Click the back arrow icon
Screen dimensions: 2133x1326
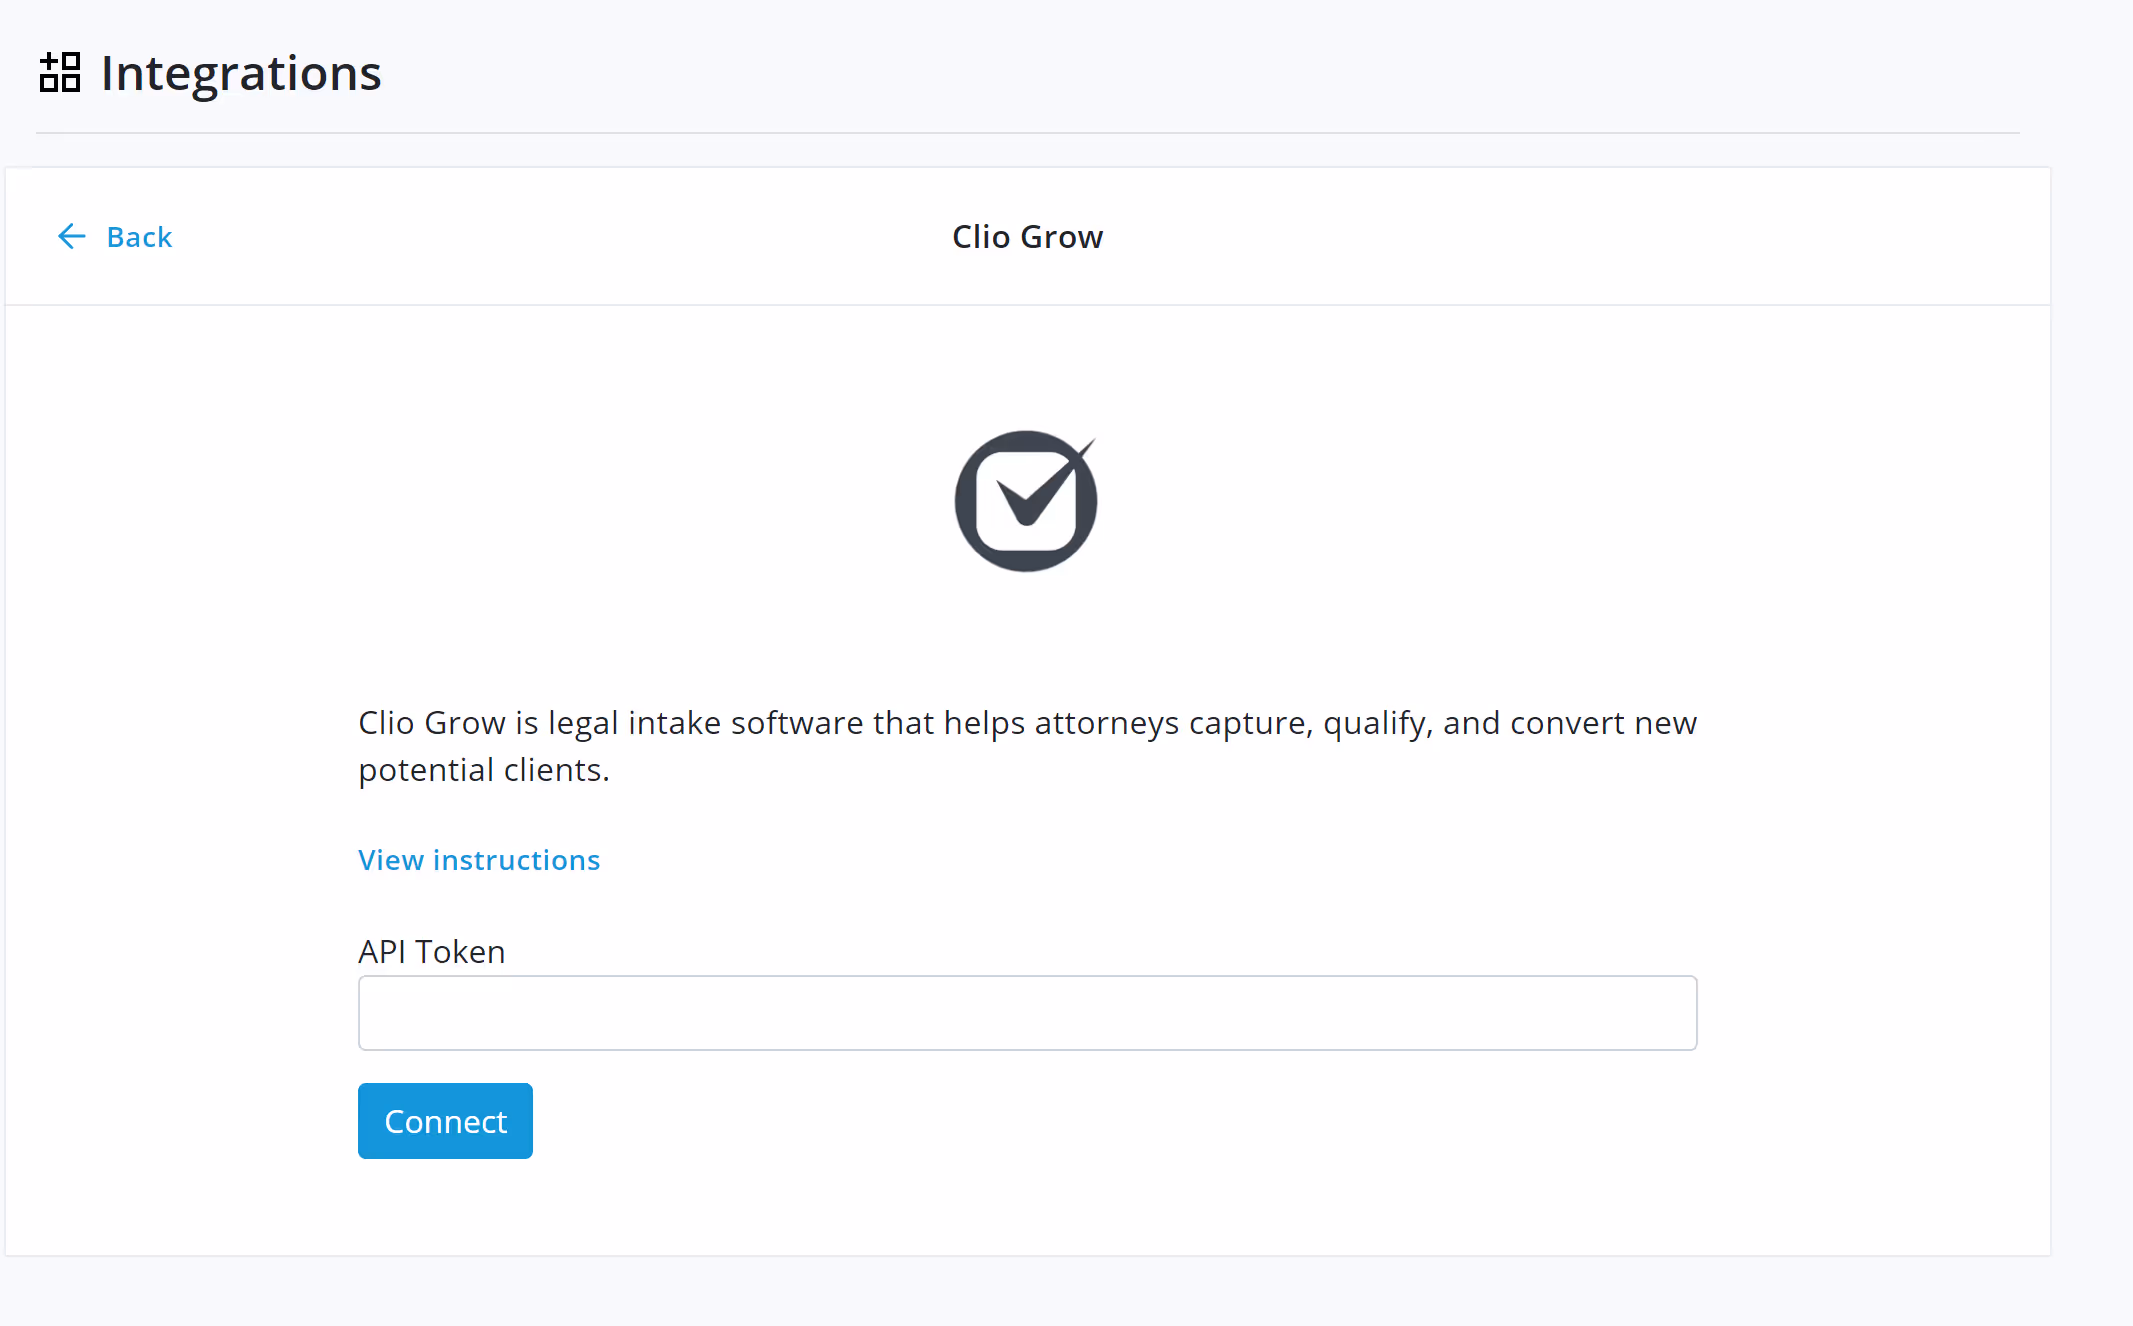(x=72, y=236)
